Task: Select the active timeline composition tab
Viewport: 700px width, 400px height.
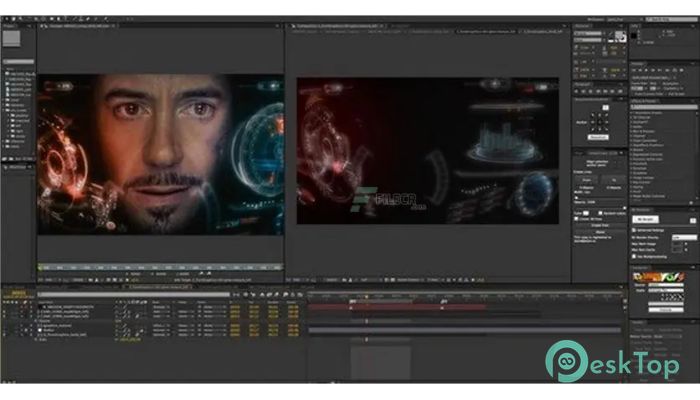Action: (x=156, y=287)
